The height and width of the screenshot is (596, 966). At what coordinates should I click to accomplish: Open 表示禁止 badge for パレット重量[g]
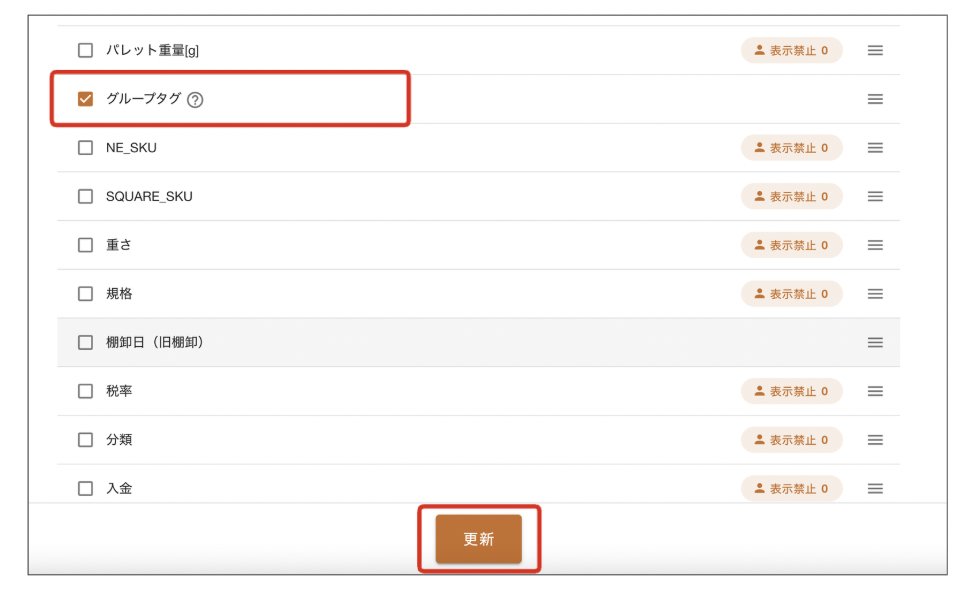791,50
